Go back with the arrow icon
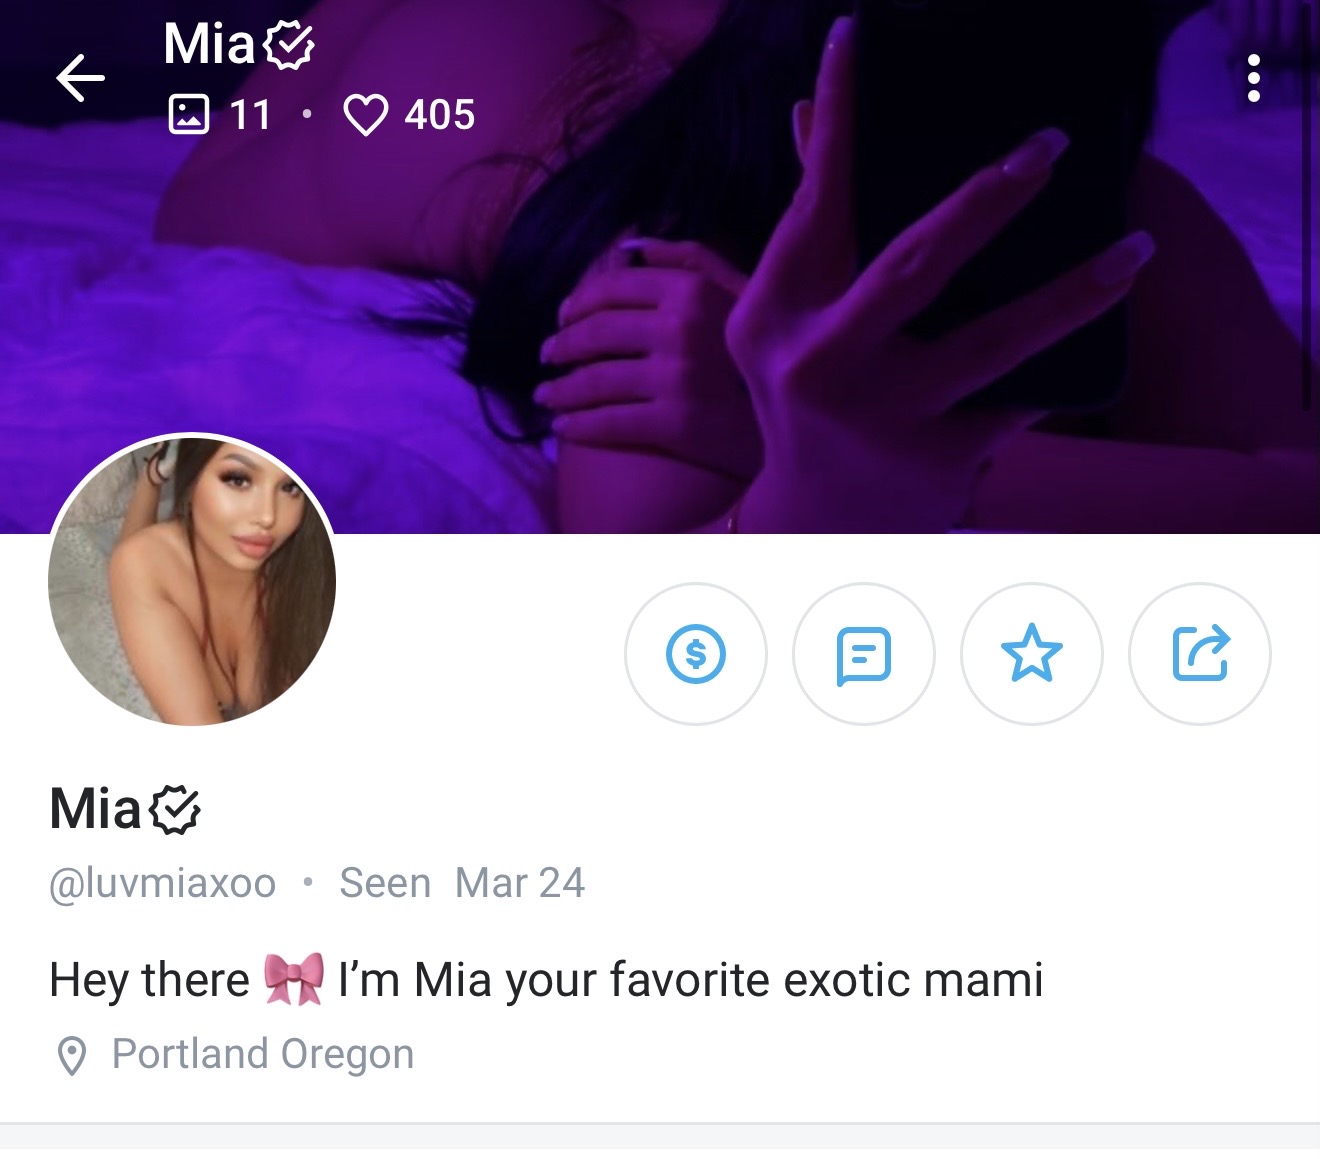The image size is (1320, 1159). pos(80,78)
